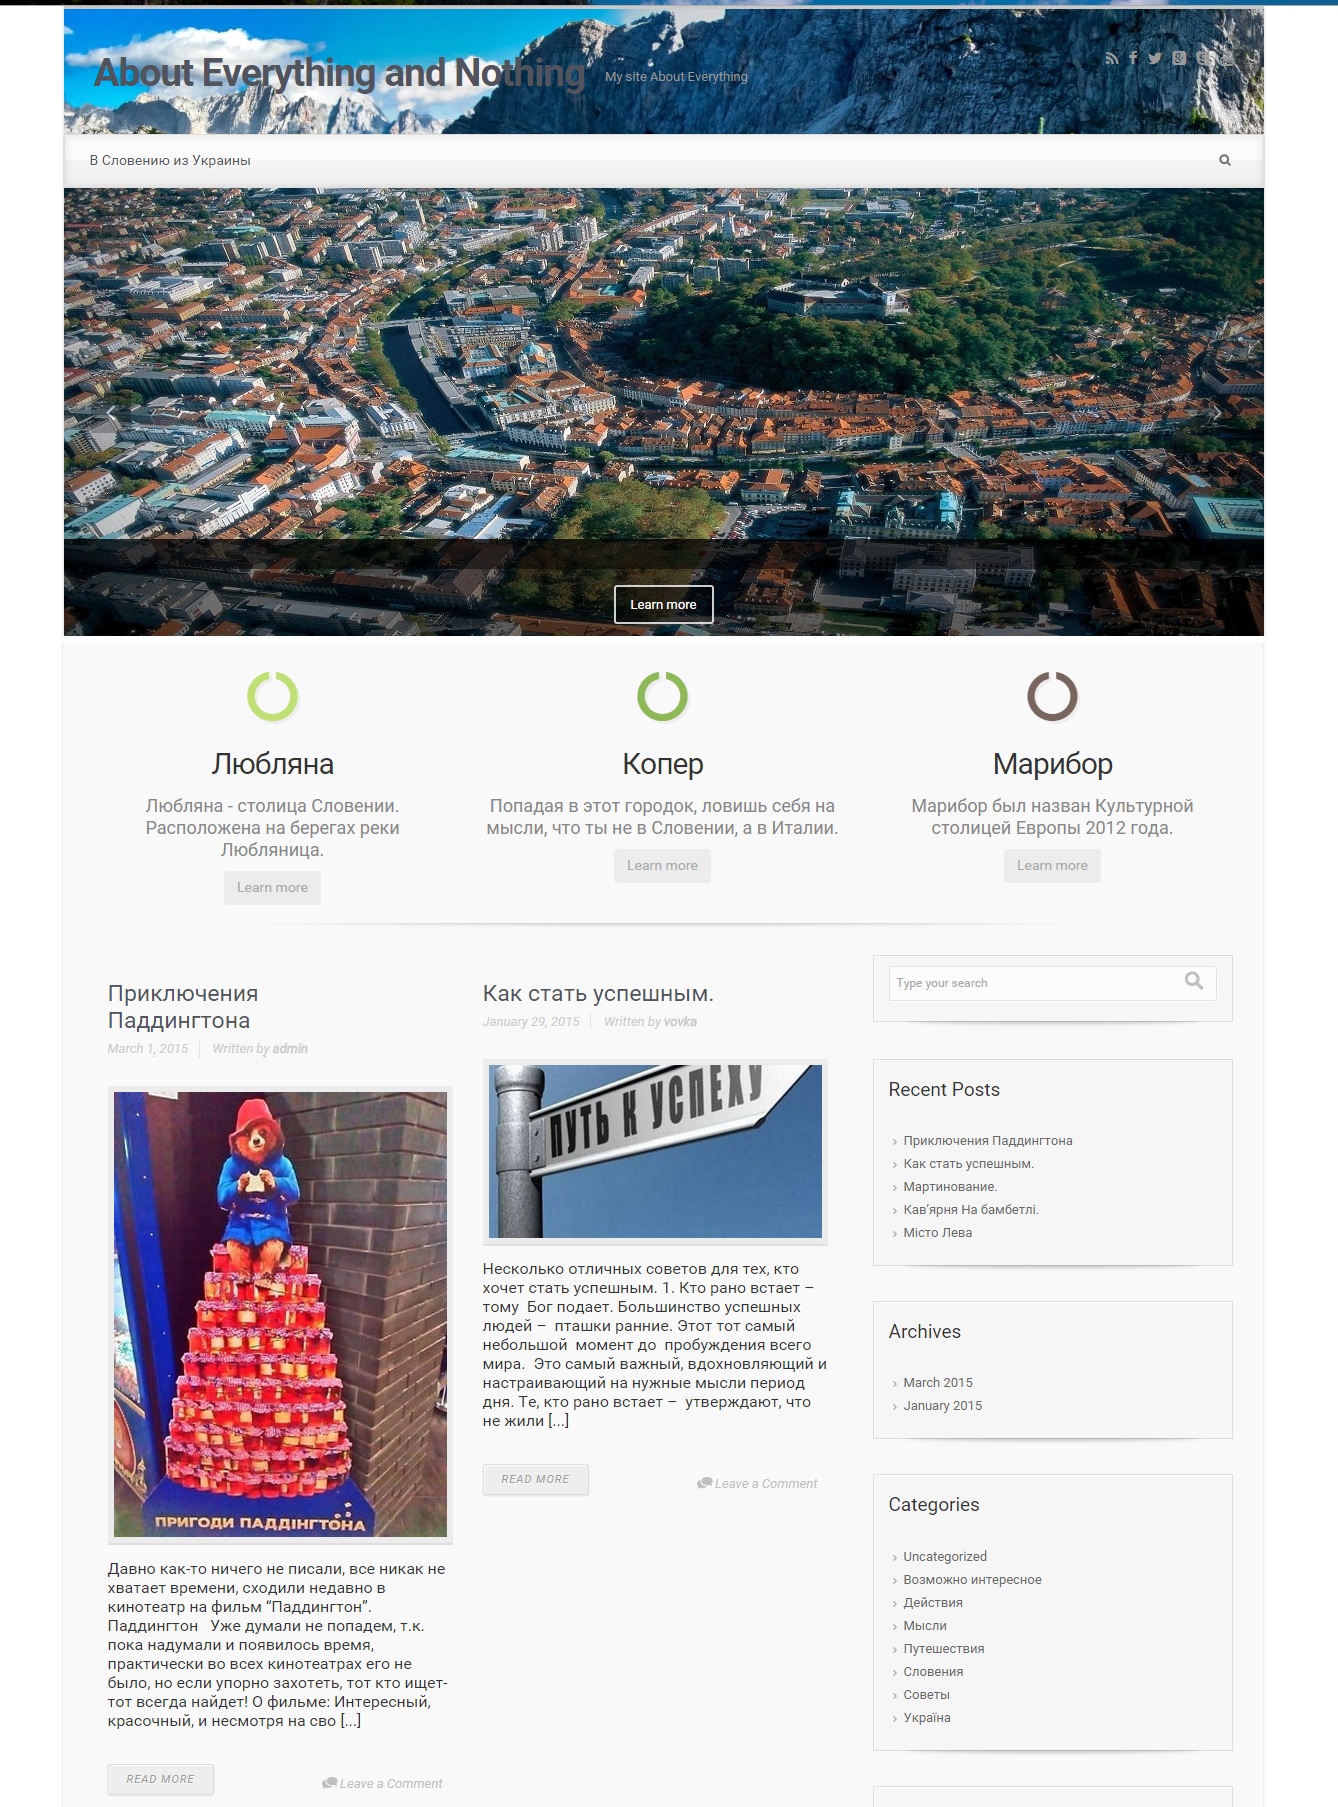1338x1807 pixels.
Task: Click the dark circle icon above Марибор
Action: (x=1053, y=696)
